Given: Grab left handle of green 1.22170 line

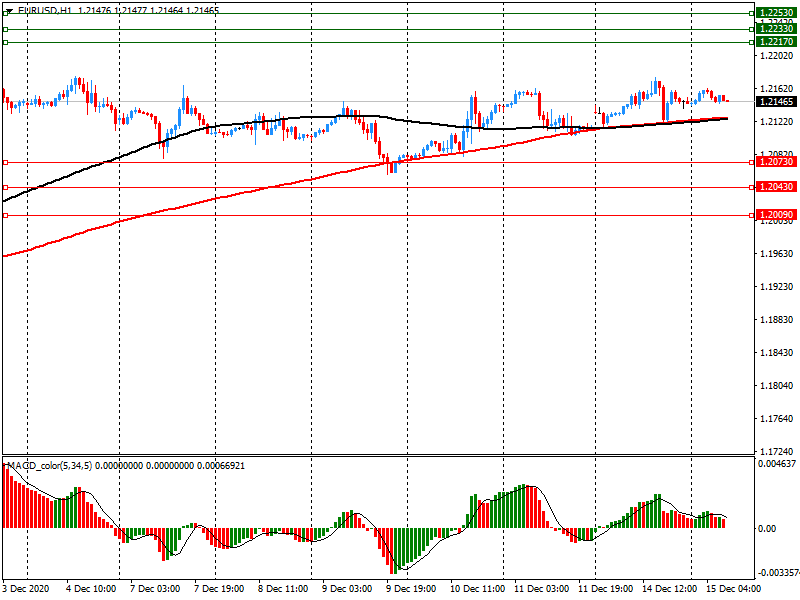Looking at the screenshot, I should [5, 42].
